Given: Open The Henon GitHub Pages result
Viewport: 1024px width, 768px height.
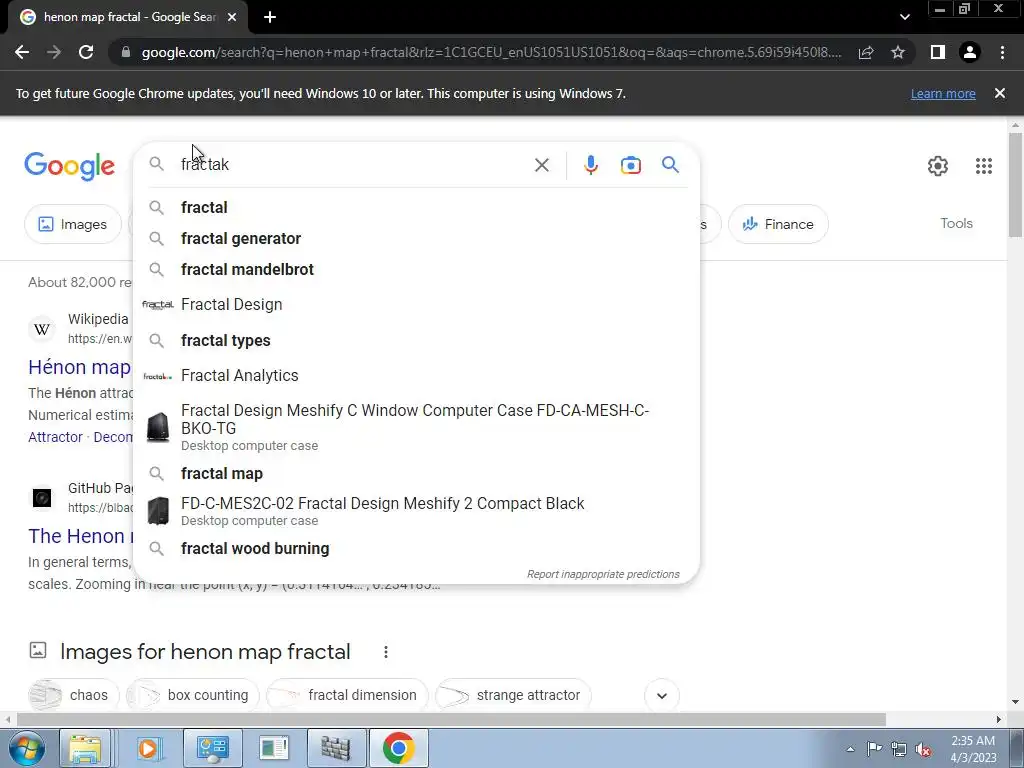Looking at the screenshot, I should tap(79, 536).
